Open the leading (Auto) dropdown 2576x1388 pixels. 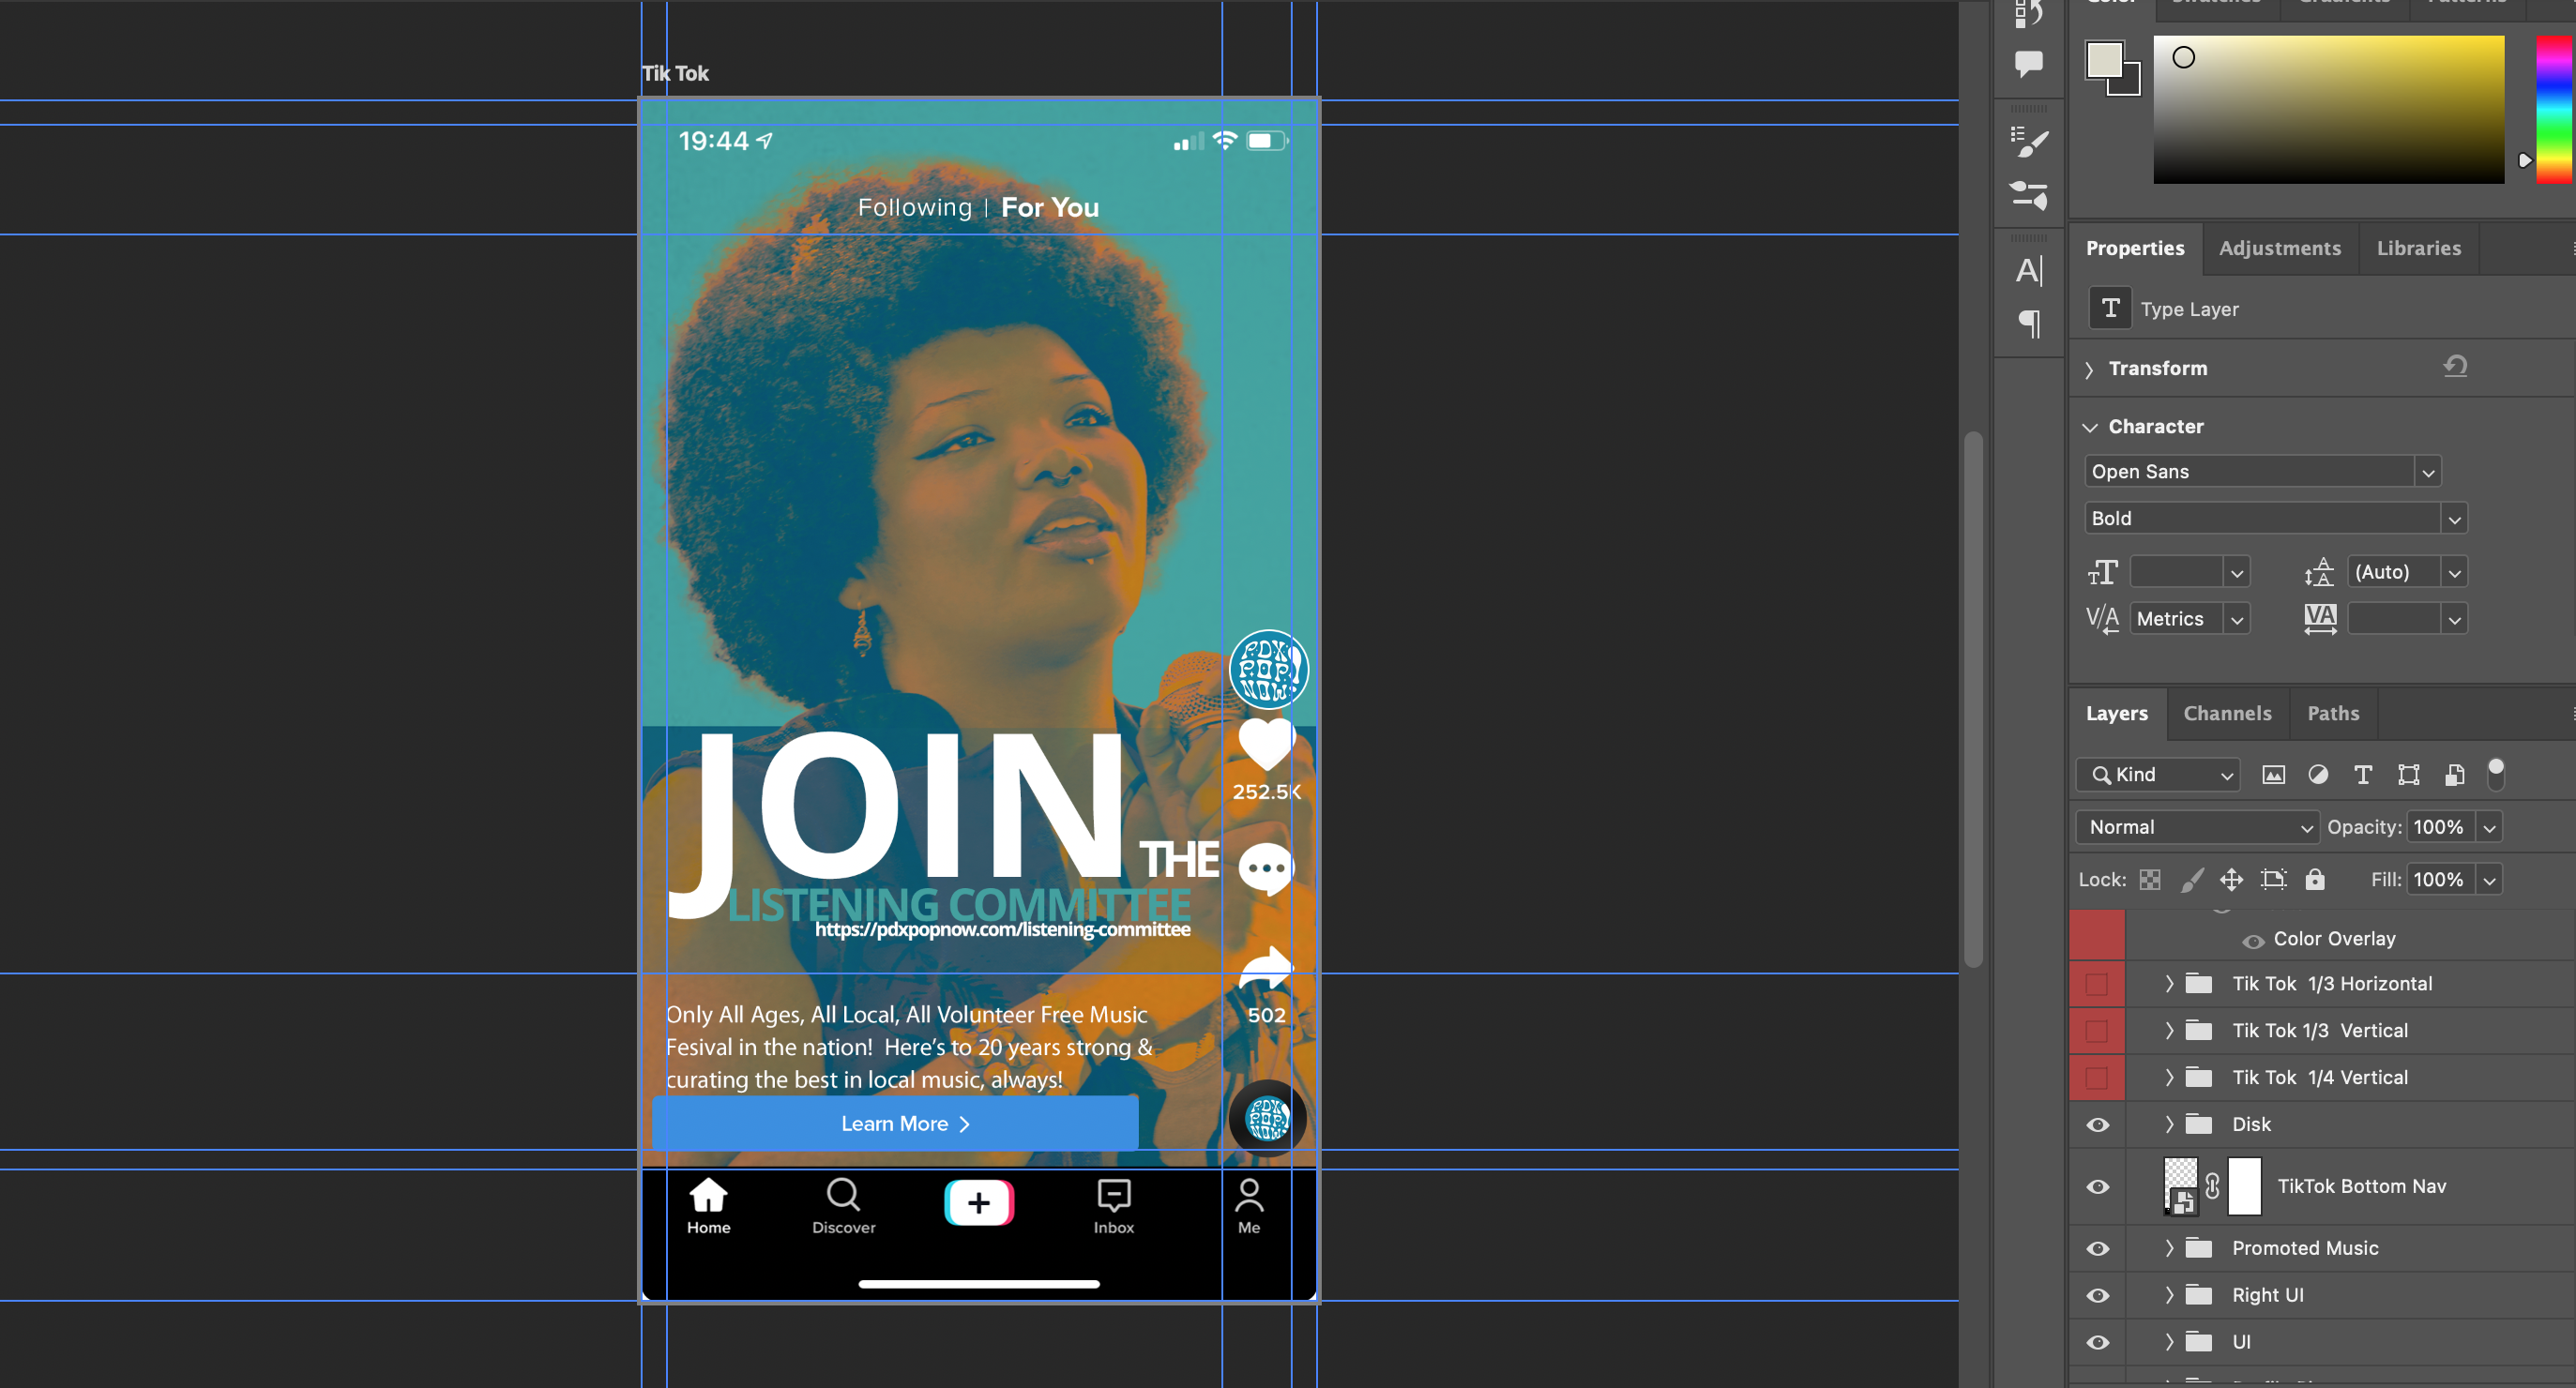(x=2454, y=573)
